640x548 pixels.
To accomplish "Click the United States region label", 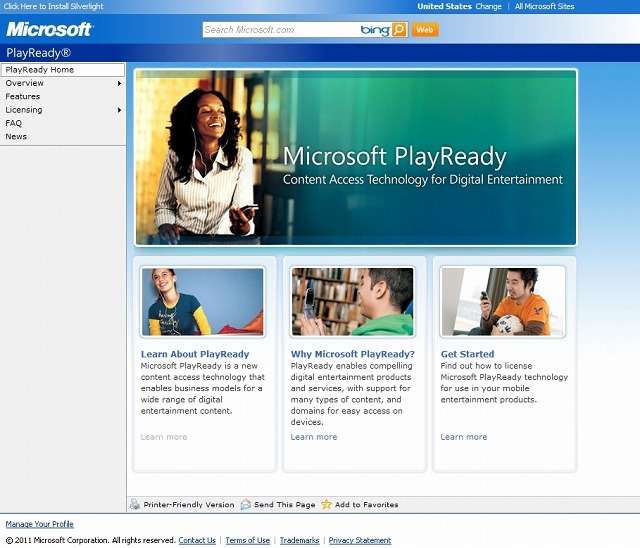I will pyautogui.click(x=444, y=6).
